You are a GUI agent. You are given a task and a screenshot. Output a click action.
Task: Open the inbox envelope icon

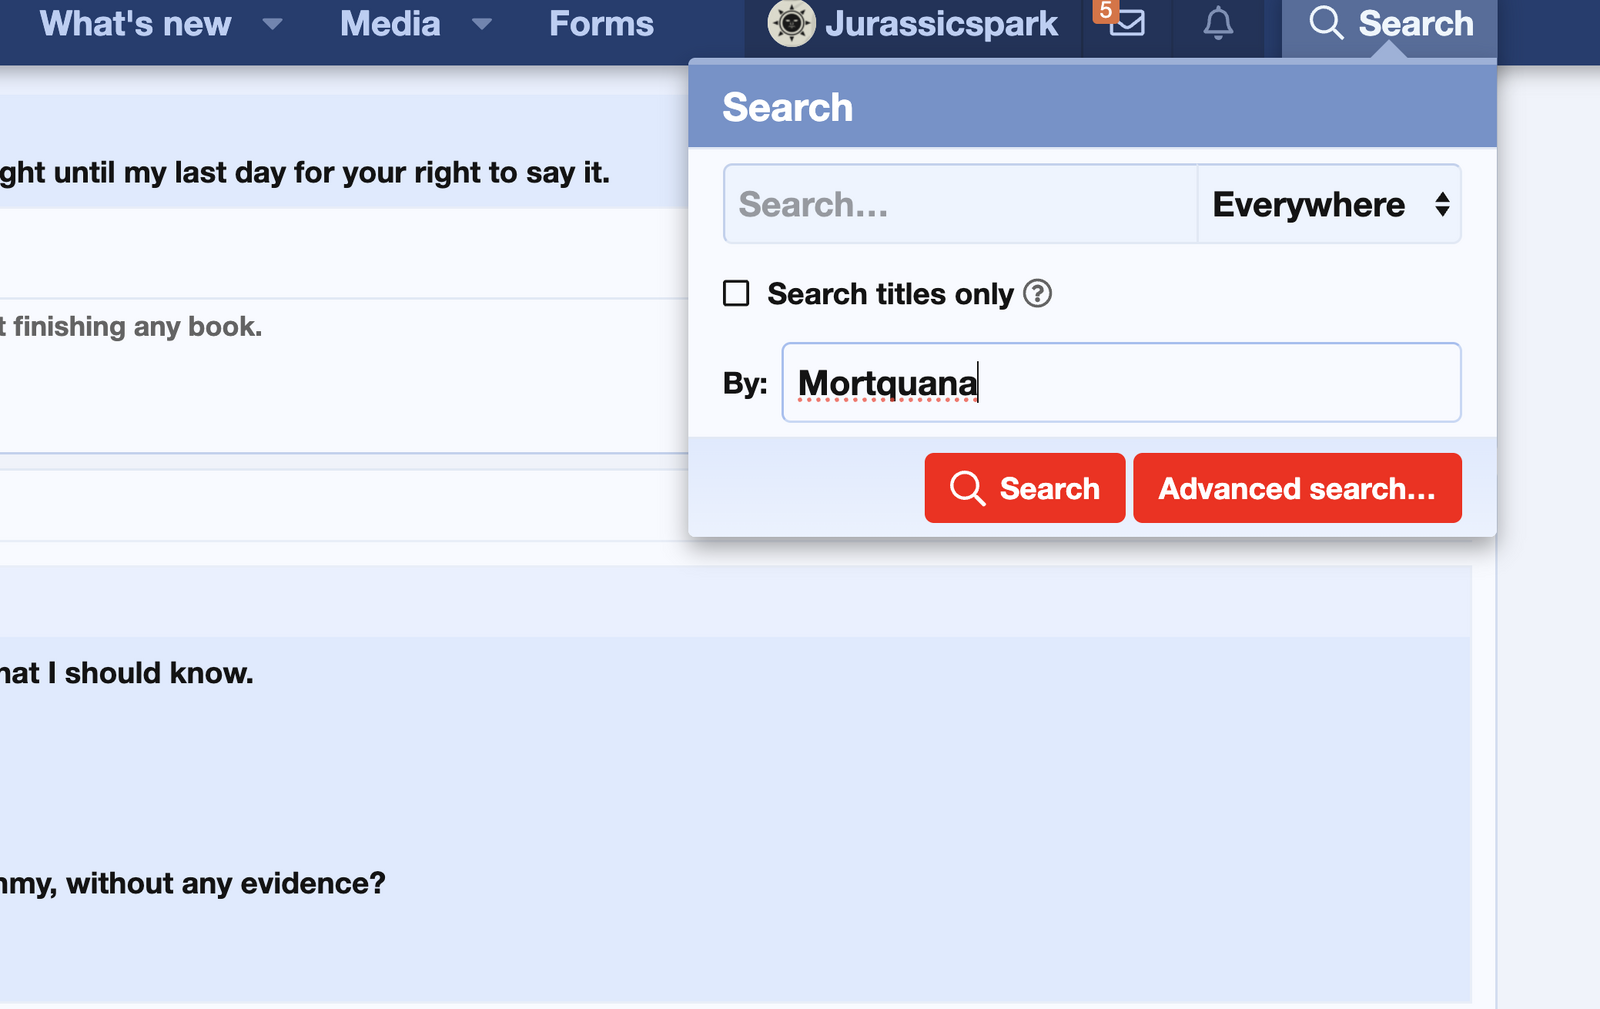click(1128, 23)
